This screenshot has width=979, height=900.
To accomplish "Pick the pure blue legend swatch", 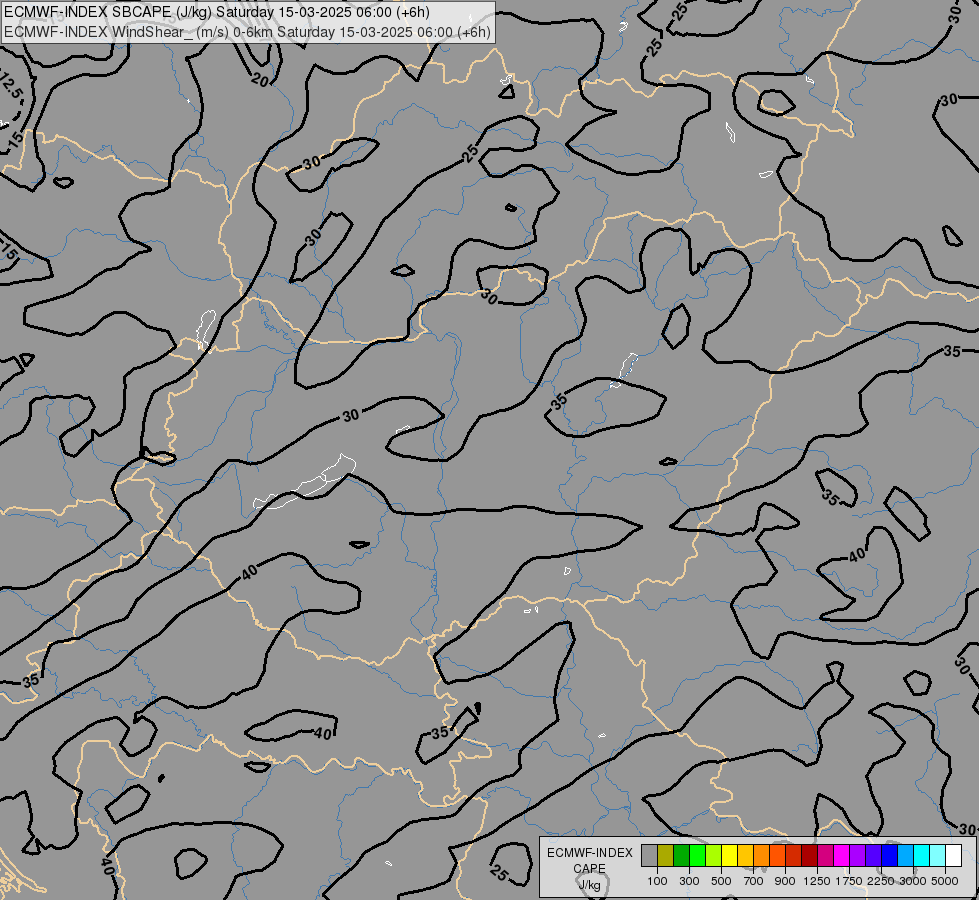I will [890, 855].
